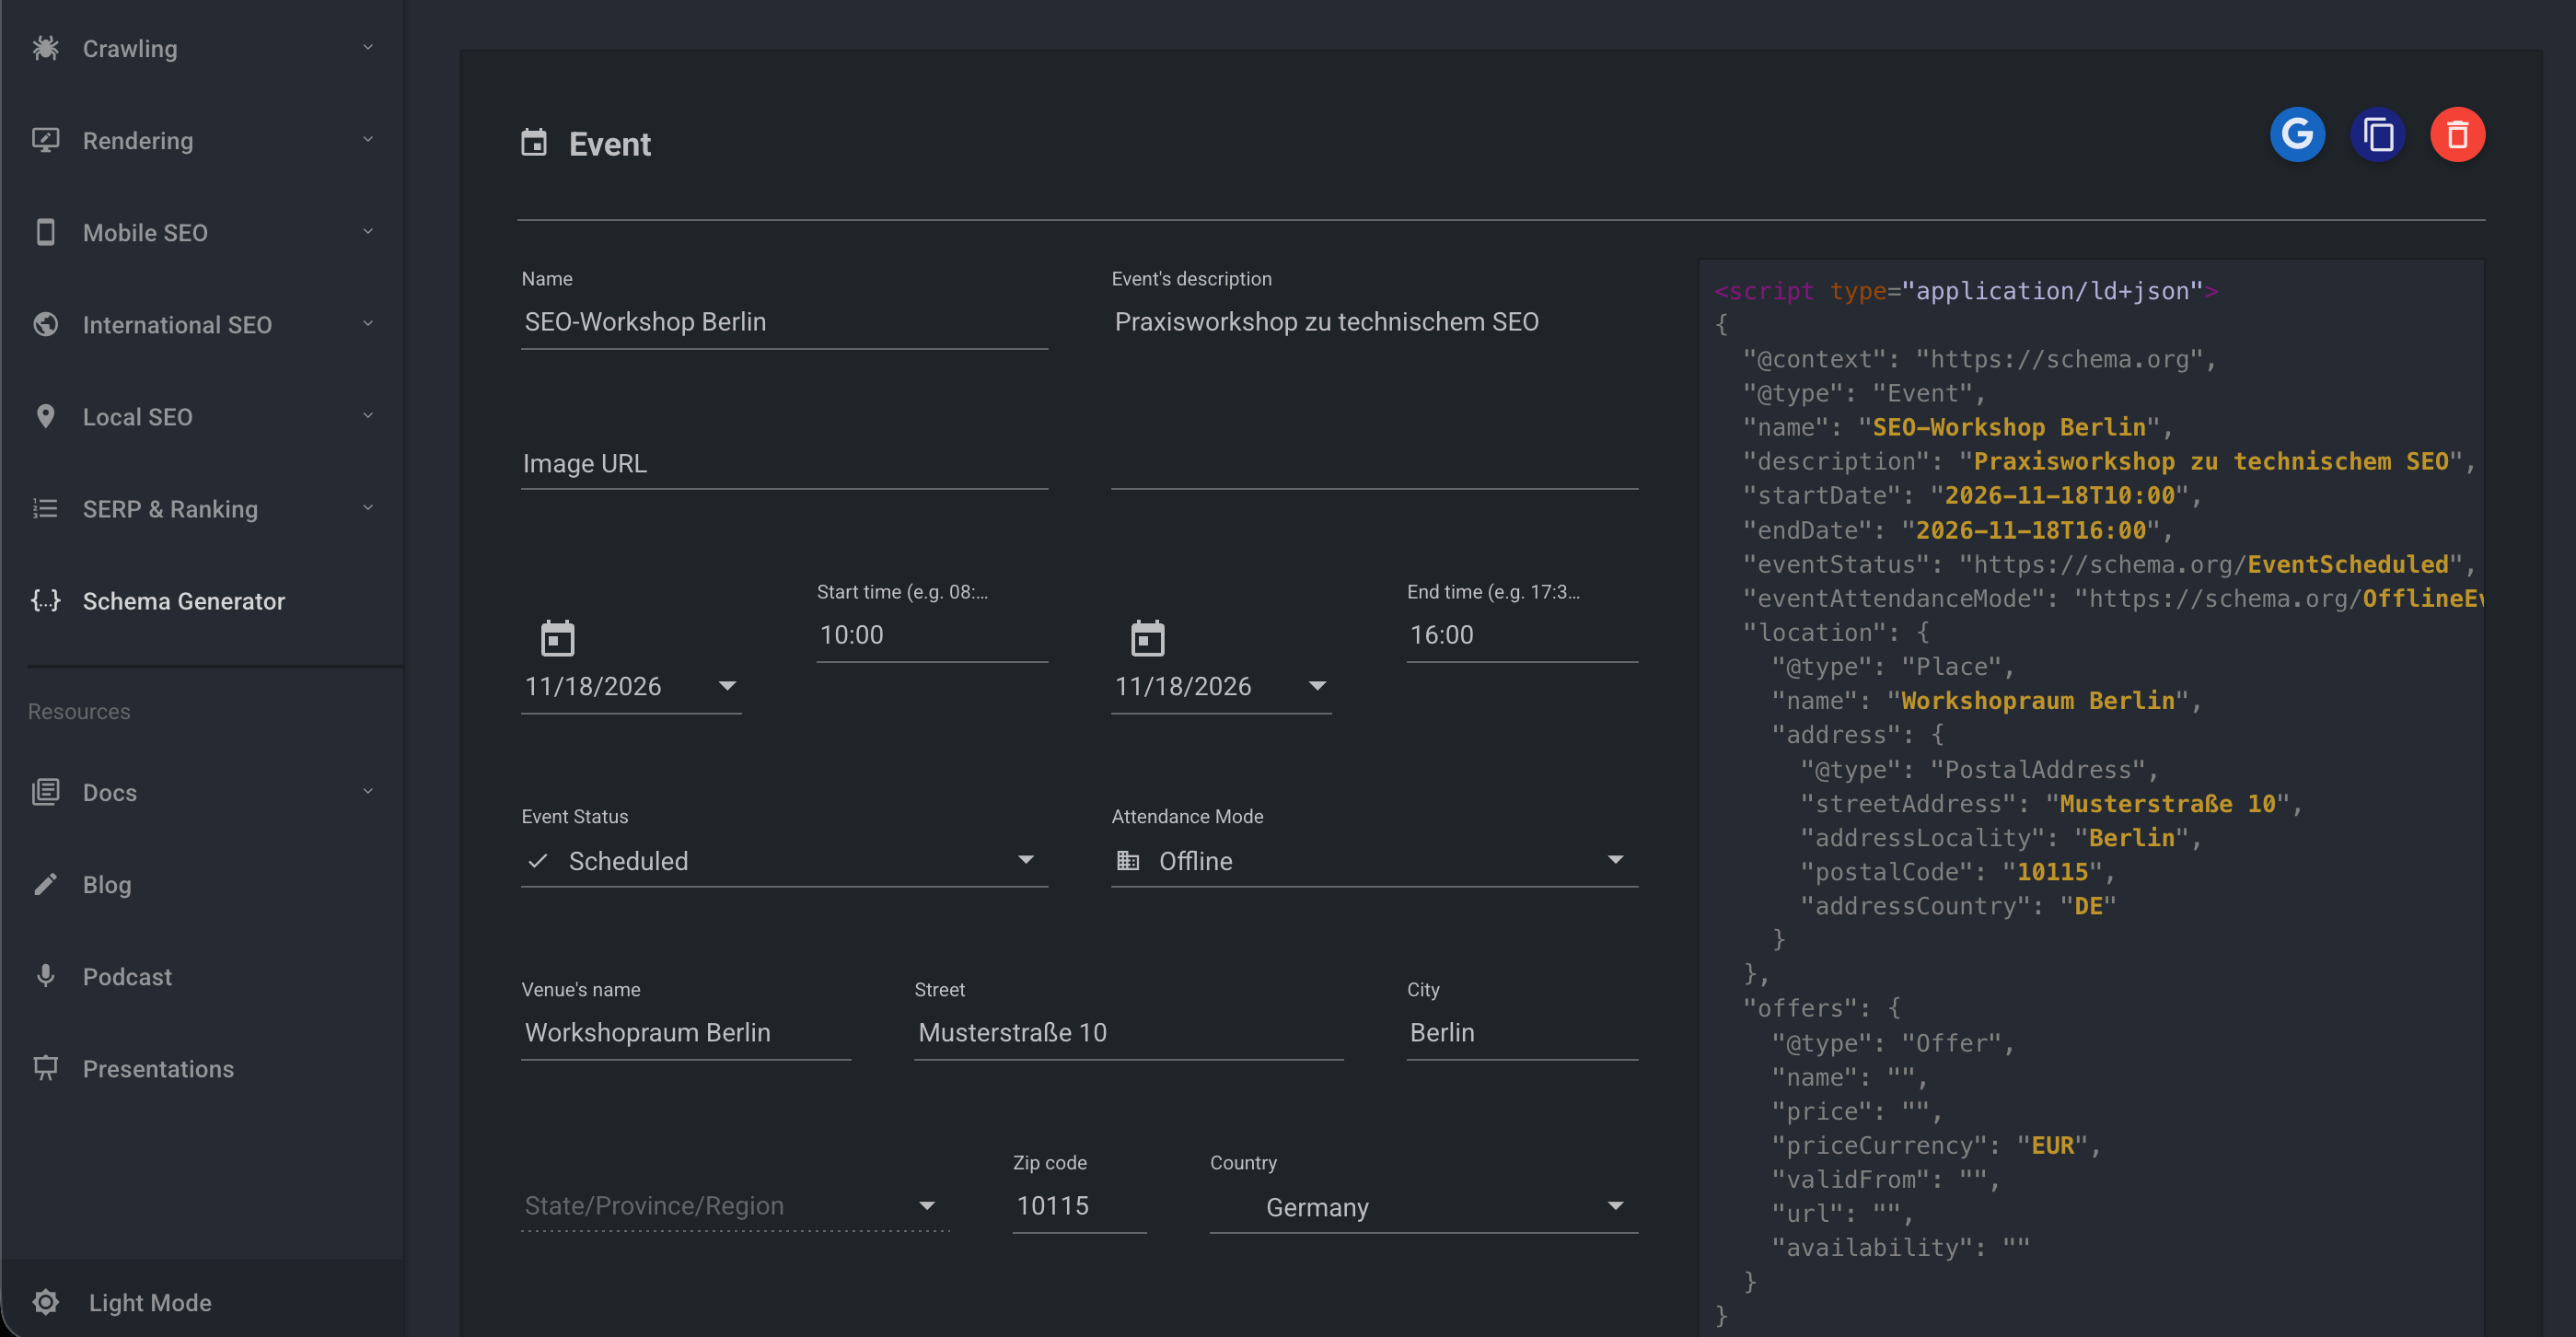The width and height of the screenshot is (2576, 1337).
Task: Click the Image URL input field
Action: tap(784, 464)
